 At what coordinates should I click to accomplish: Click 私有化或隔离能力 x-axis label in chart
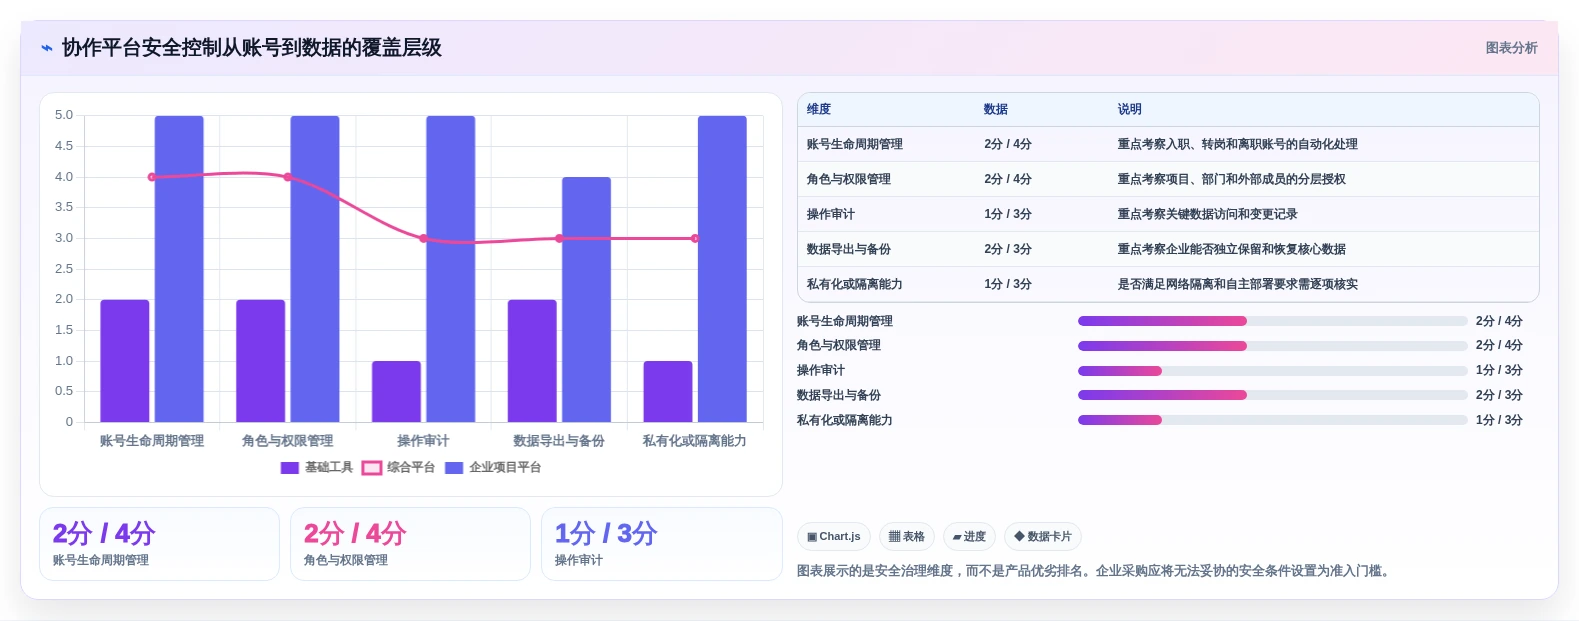(x=695, y=441)
